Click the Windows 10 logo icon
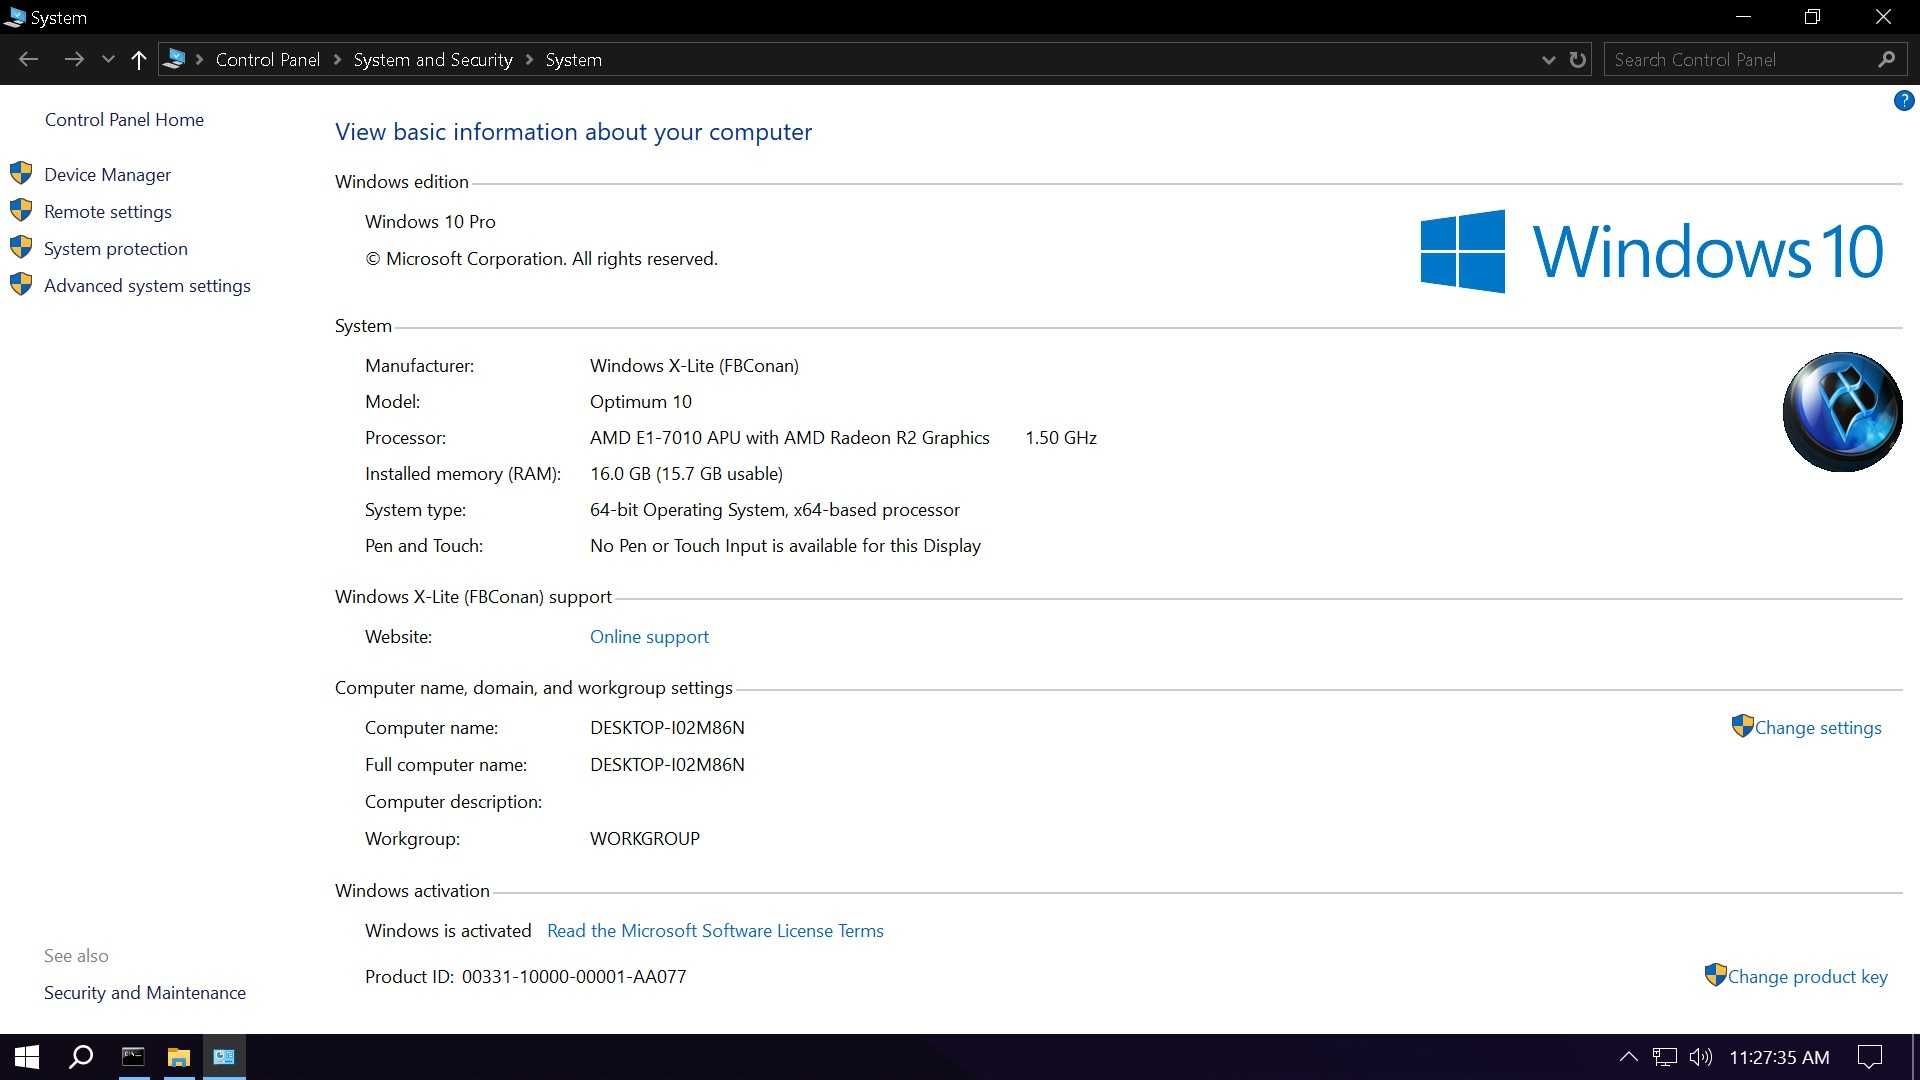Screen dimensions: 1920x1080 [1464, 251]
